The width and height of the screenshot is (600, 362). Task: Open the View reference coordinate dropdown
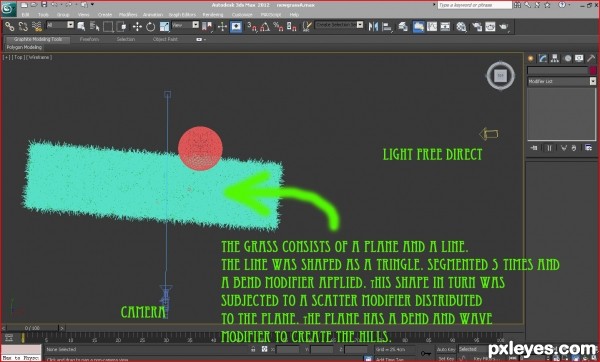pos(185,25)
